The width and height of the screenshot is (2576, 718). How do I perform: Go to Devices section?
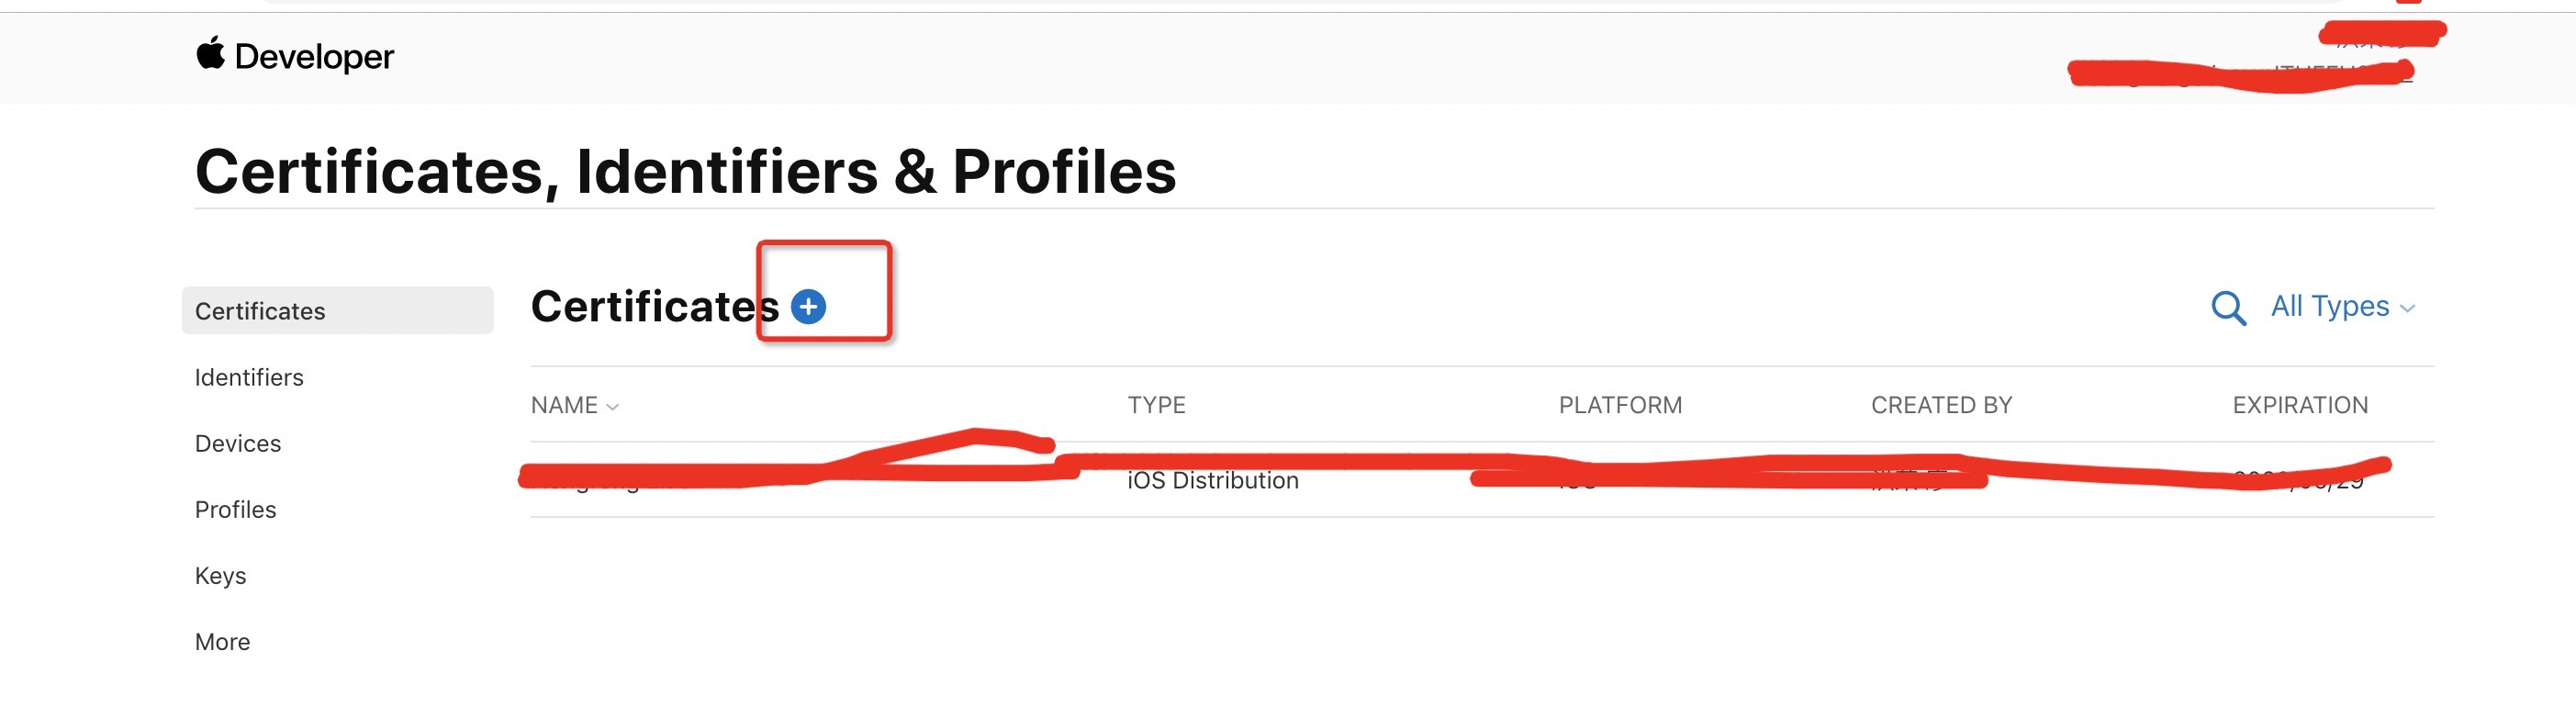click(x=238, y=443)
